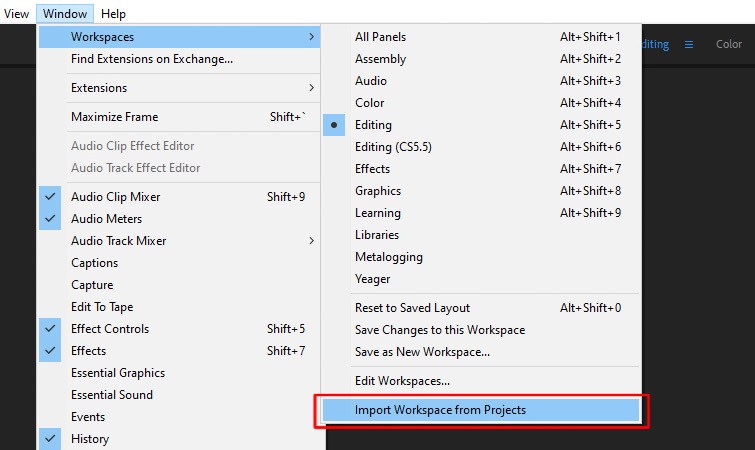Open the Edit To Tape panel
Viewport: 755px width, 450px height.
[x=179, y=307]
